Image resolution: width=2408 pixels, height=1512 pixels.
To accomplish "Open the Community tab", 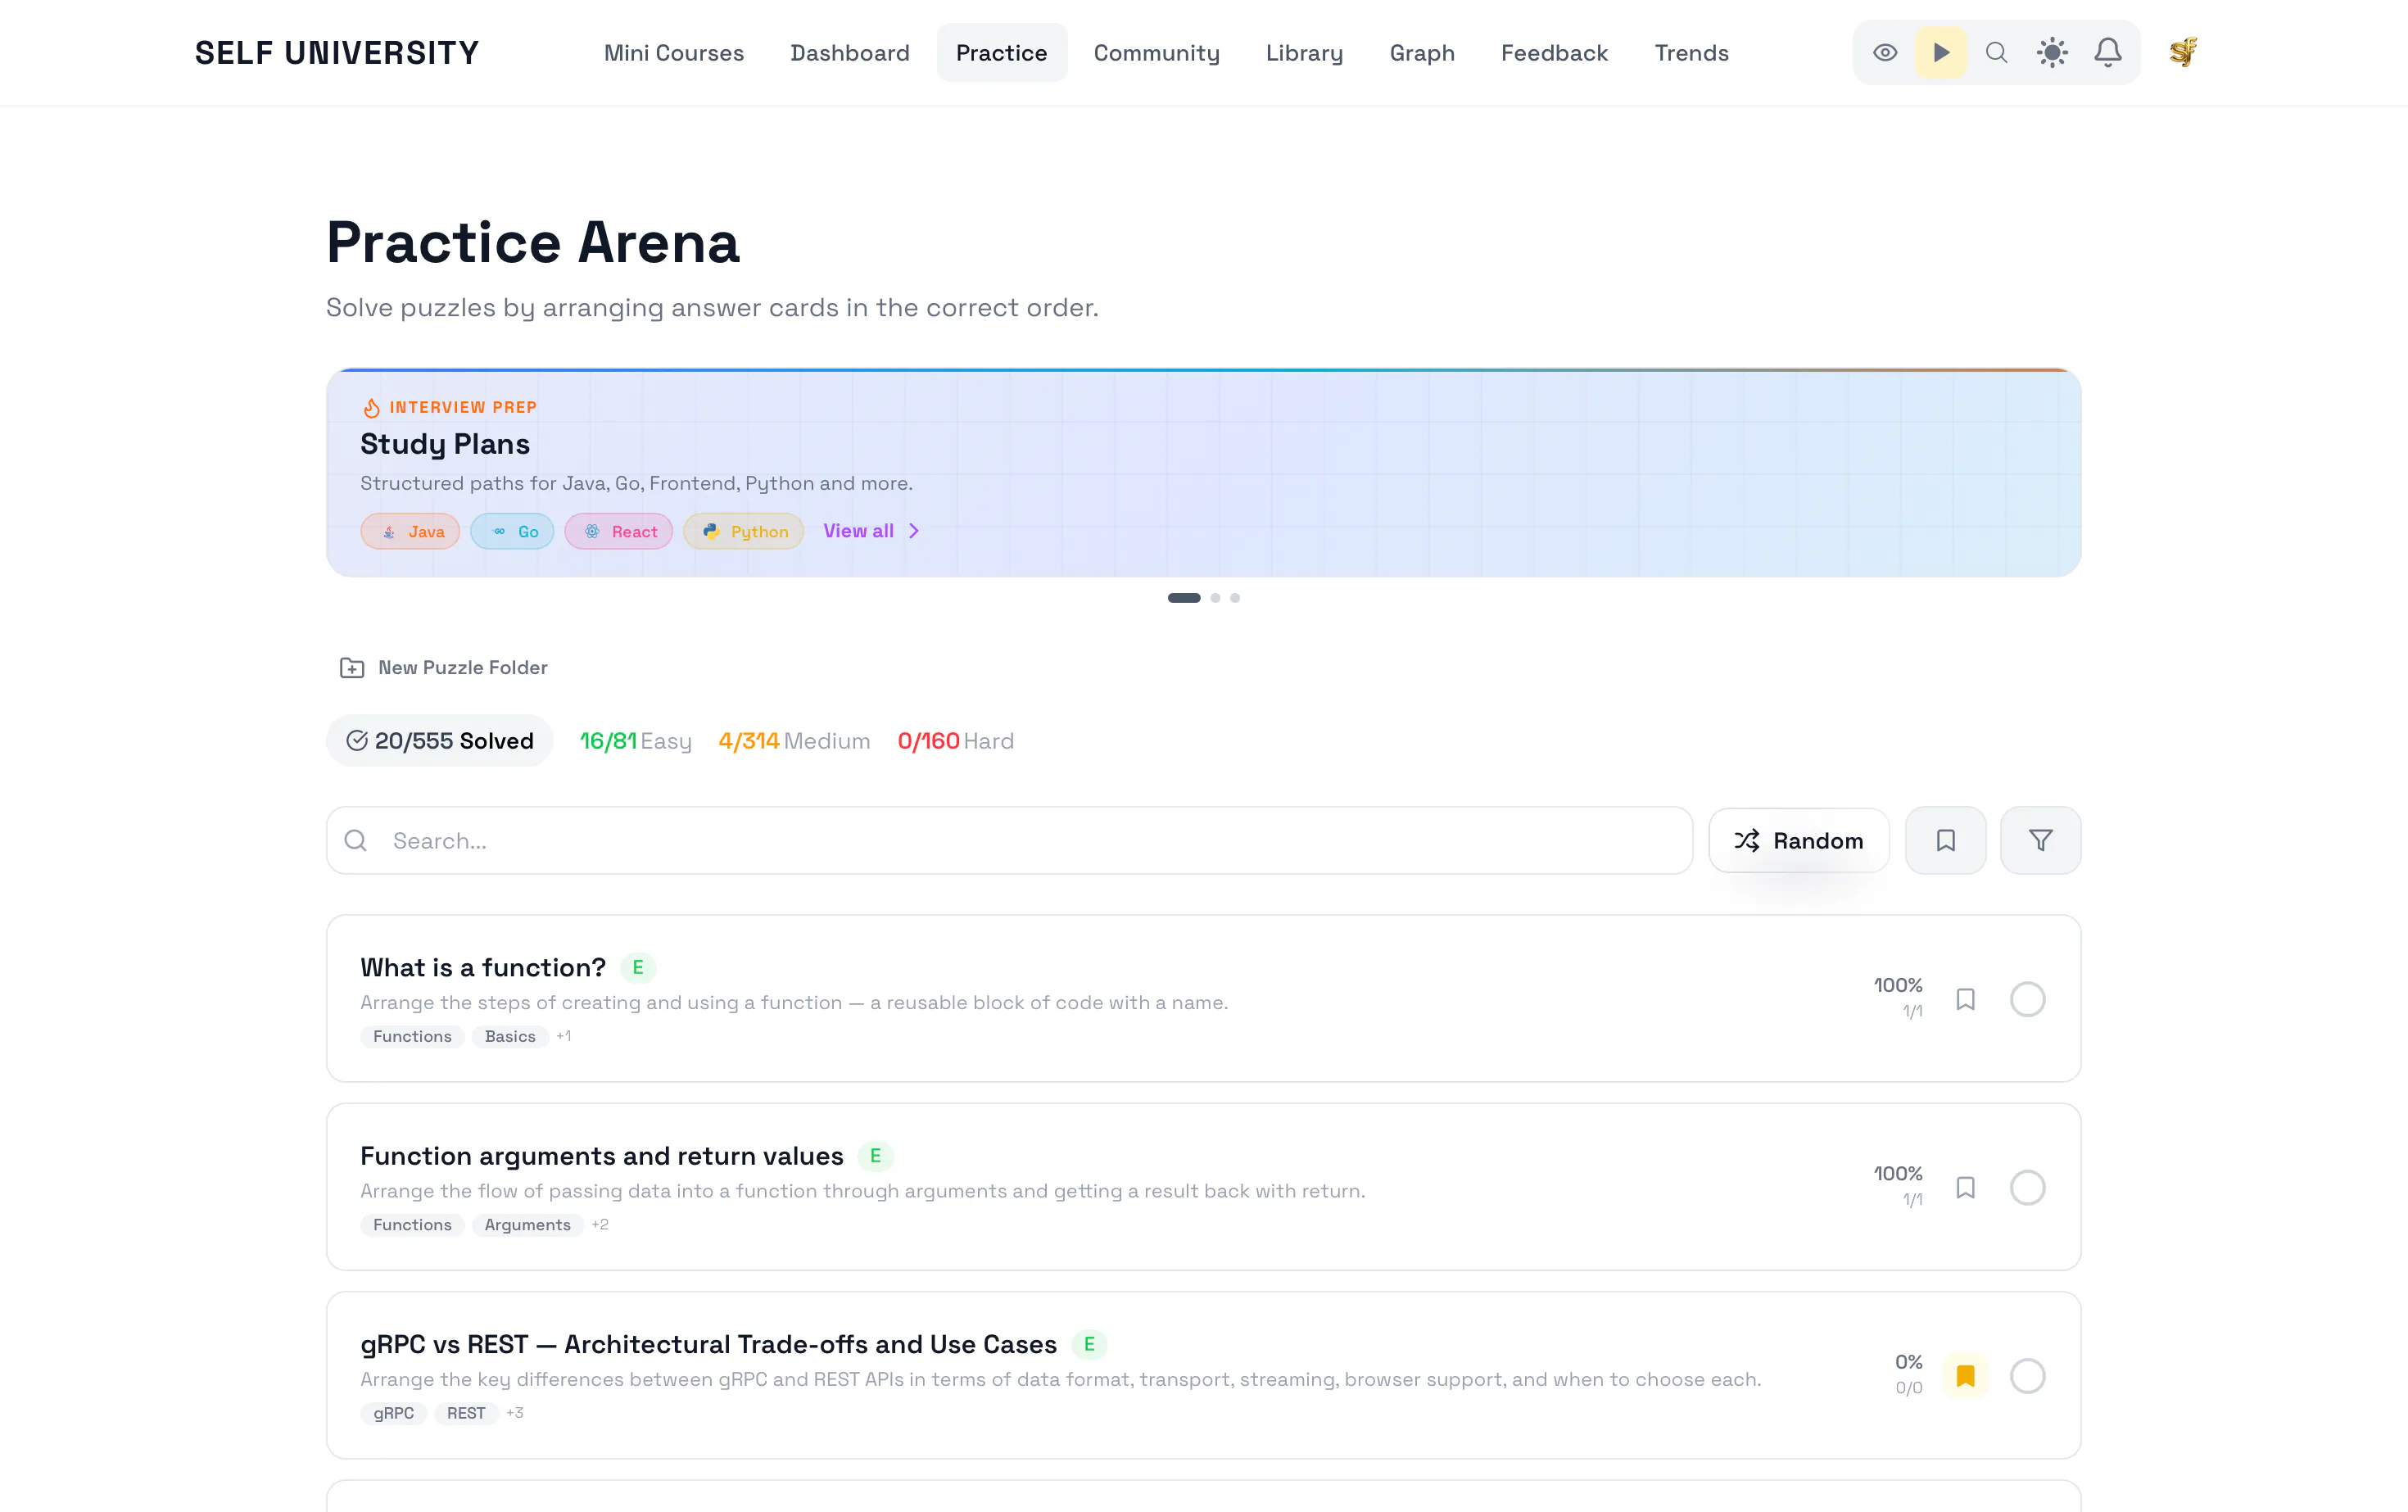I will 1157,53.
